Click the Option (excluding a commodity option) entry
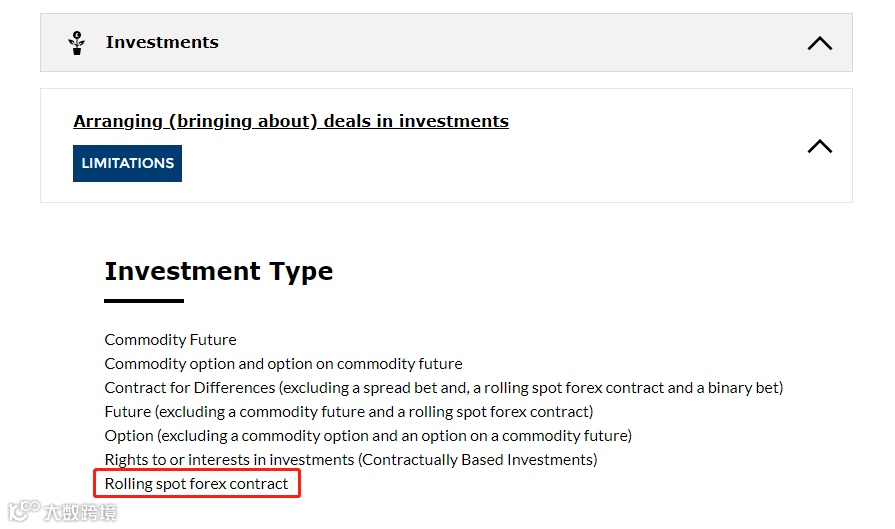Viewport: 895px width, 529px height. (x=368, y=436)
